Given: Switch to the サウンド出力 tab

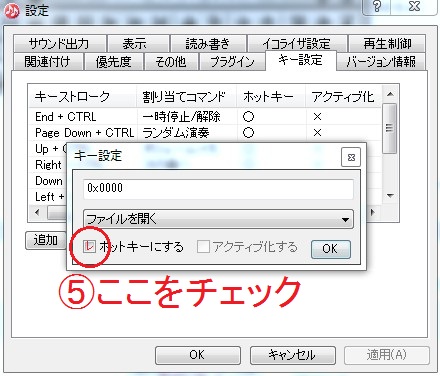Looking at the screenshot, I should (59, 43).
